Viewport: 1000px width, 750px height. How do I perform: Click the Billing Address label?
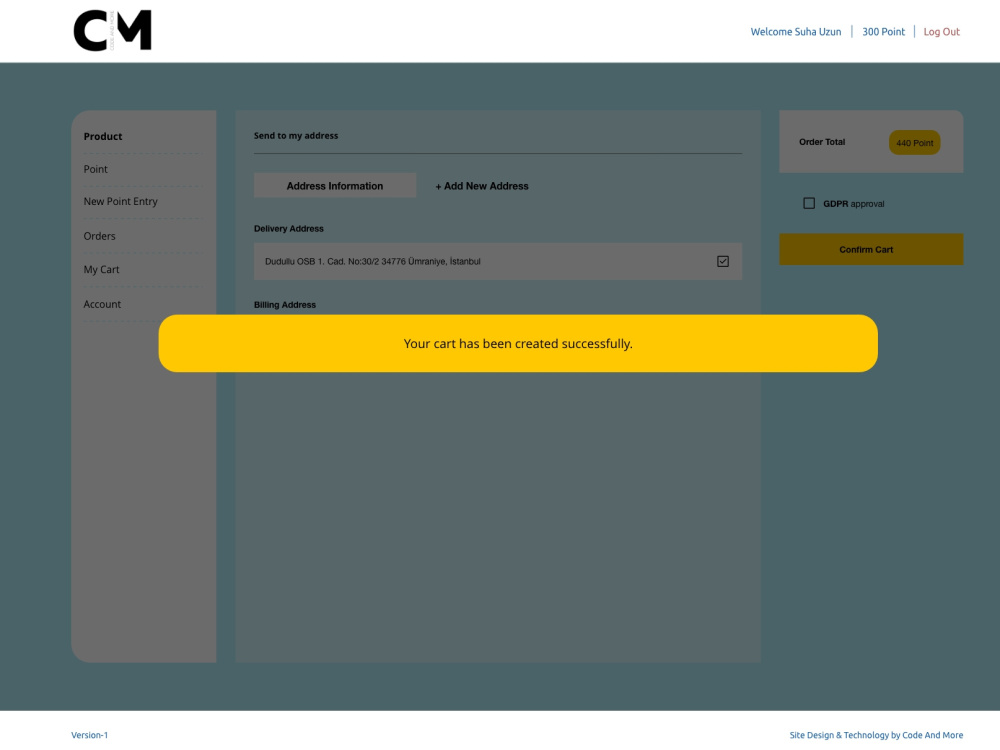coord(285,305)
